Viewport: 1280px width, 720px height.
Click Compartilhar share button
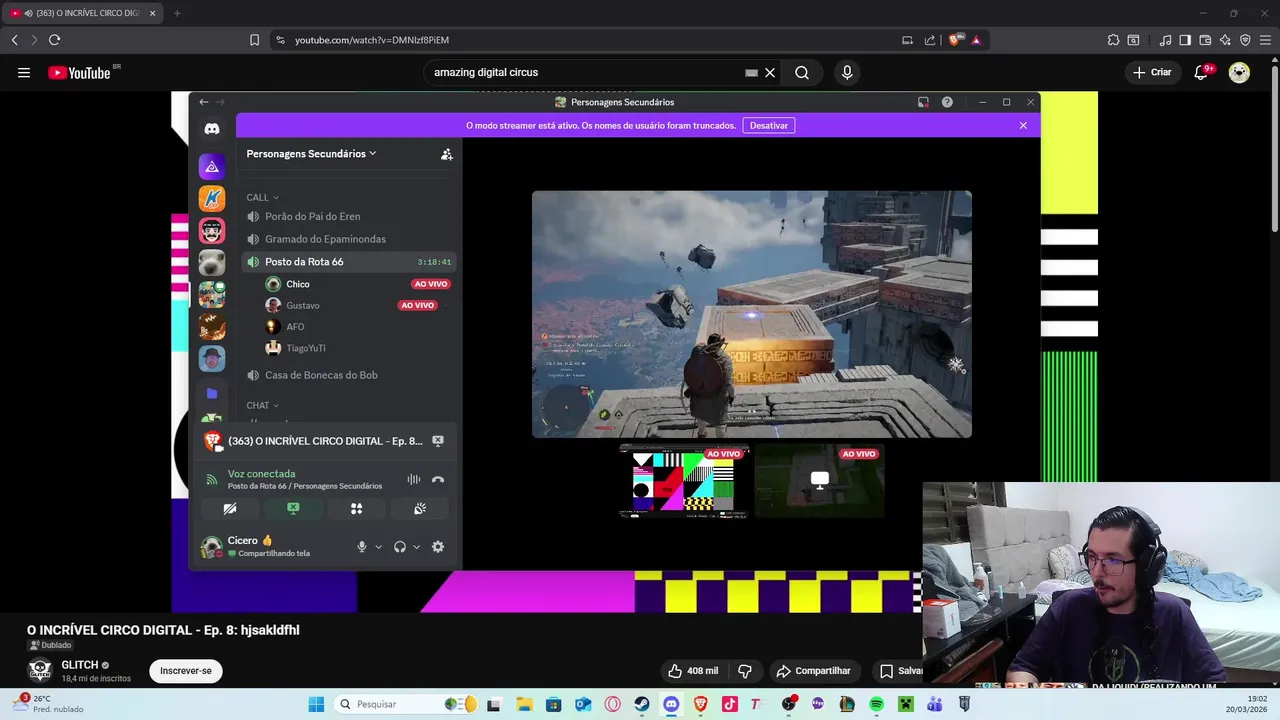pos(813,671)
